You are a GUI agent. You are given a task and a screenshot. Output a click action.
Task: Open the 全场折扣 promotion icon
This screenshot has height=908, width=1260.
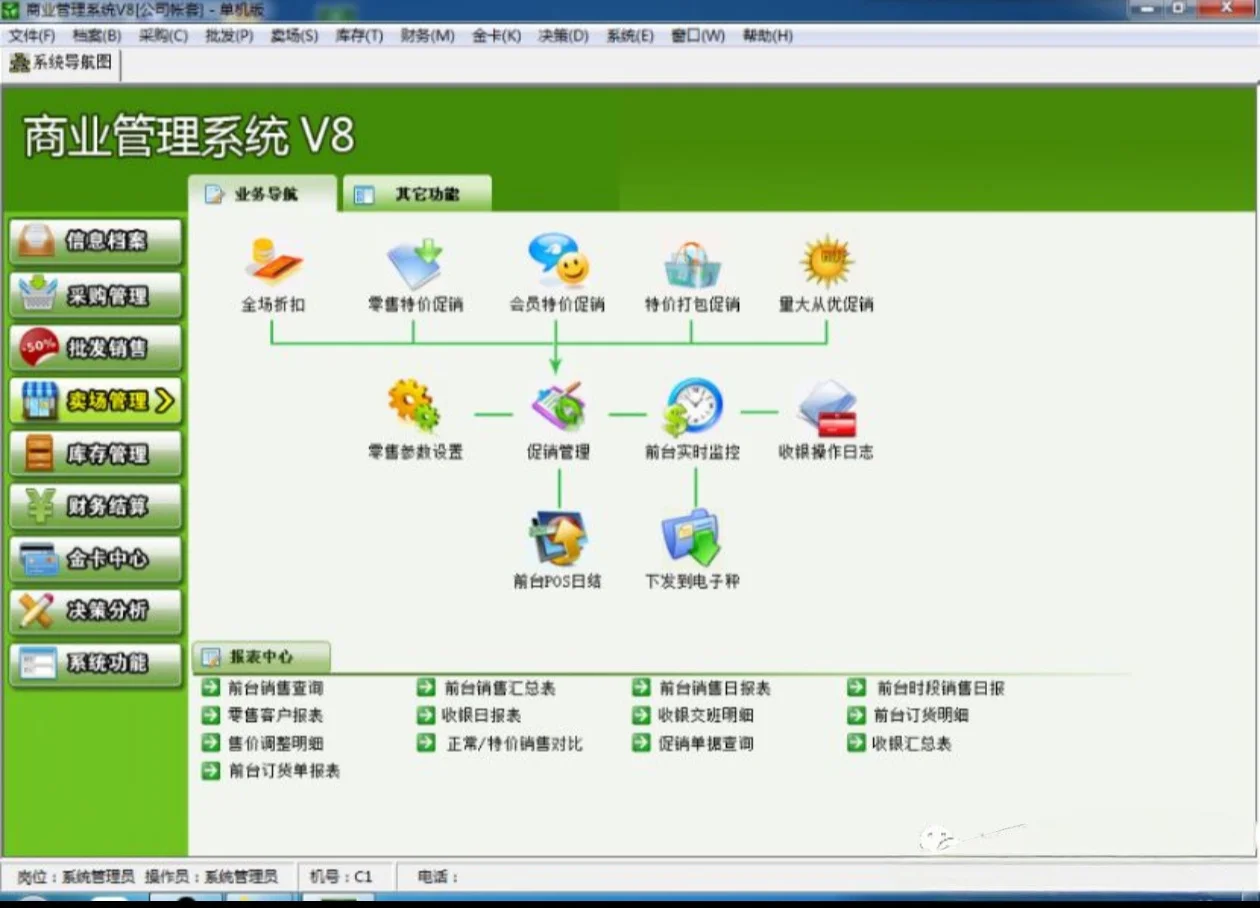tap(273, 262)
